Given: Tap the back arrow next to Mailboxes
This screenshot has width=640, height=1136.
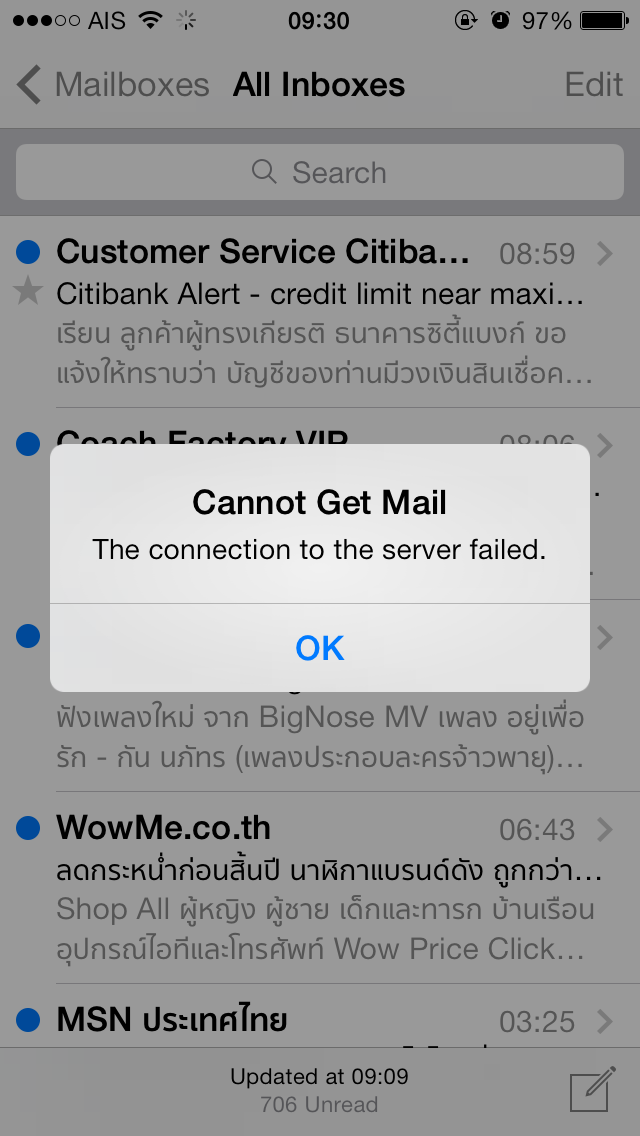Looking at the screenshot, I should tap(28, 85).
